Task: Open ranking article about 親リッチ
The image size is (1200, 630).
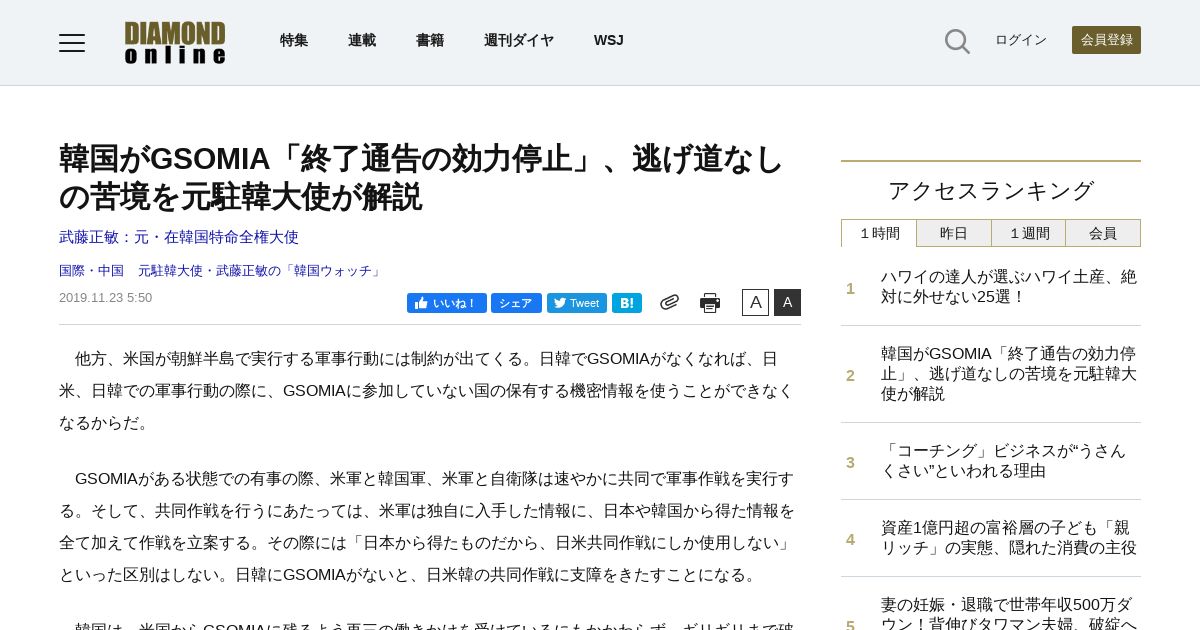Action: pyautogui.click(x=1009, y=538)
